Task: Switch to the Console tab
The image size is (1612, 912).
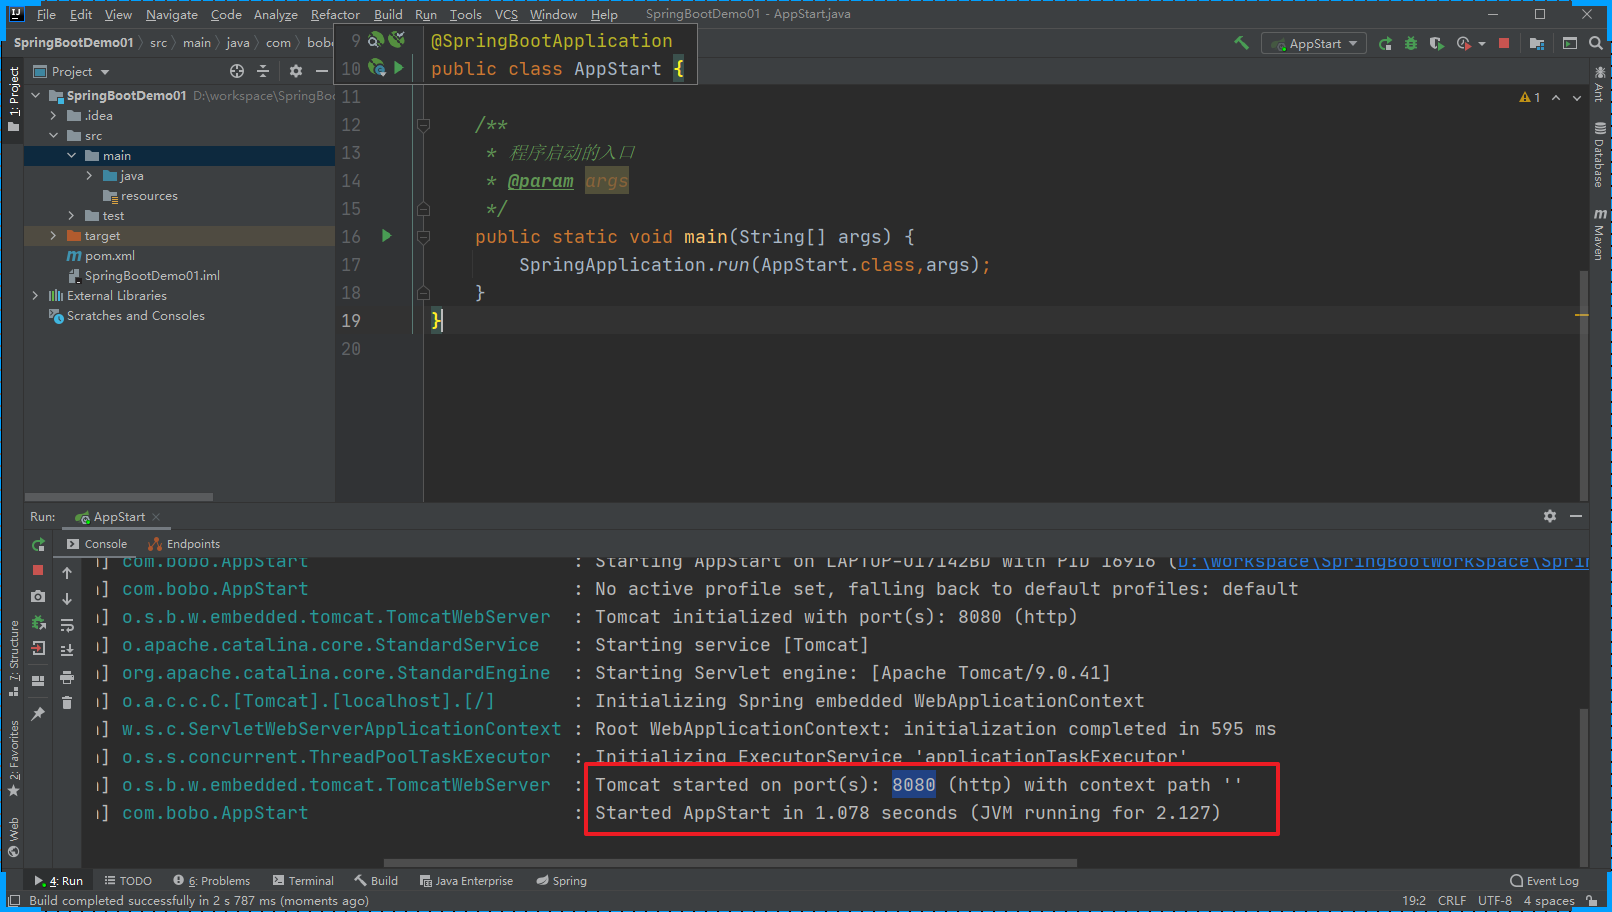Action: (97, 544)
